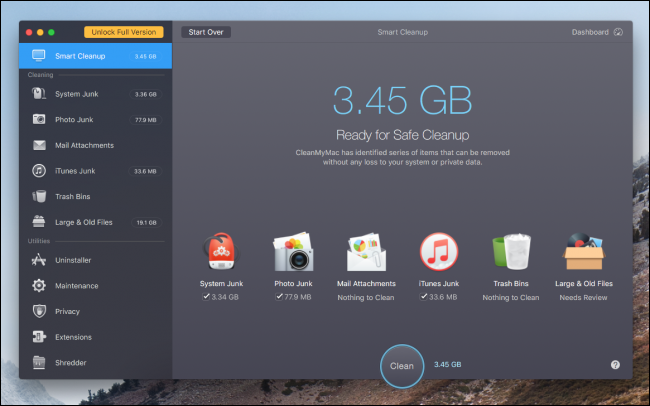
Task: Open System Junk vacuum icon in sidebar
Action: [39, 94]
